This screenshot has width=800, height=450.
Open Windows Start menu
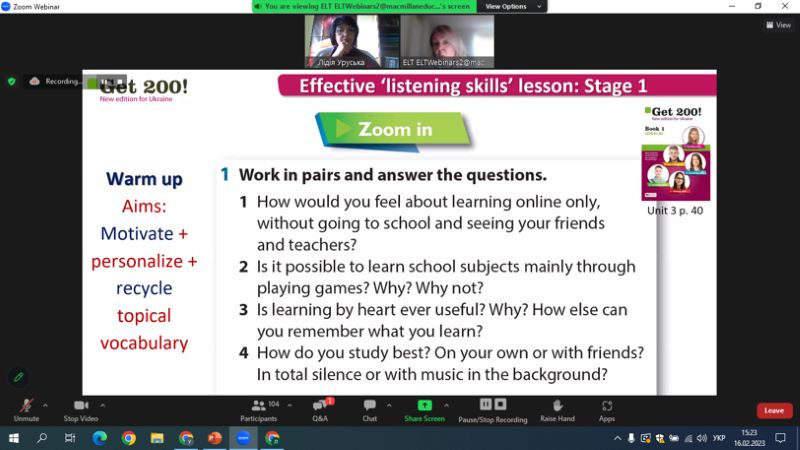pyautogui.click(x=14, y=438)
